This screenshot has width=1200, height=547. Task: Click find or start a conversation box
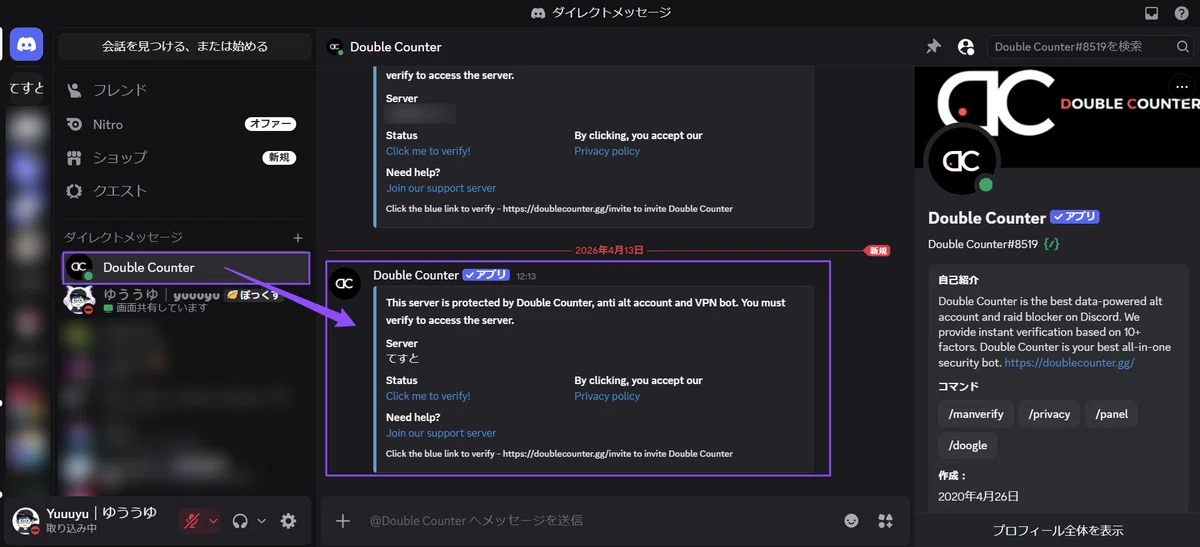[x=185, y=46]
